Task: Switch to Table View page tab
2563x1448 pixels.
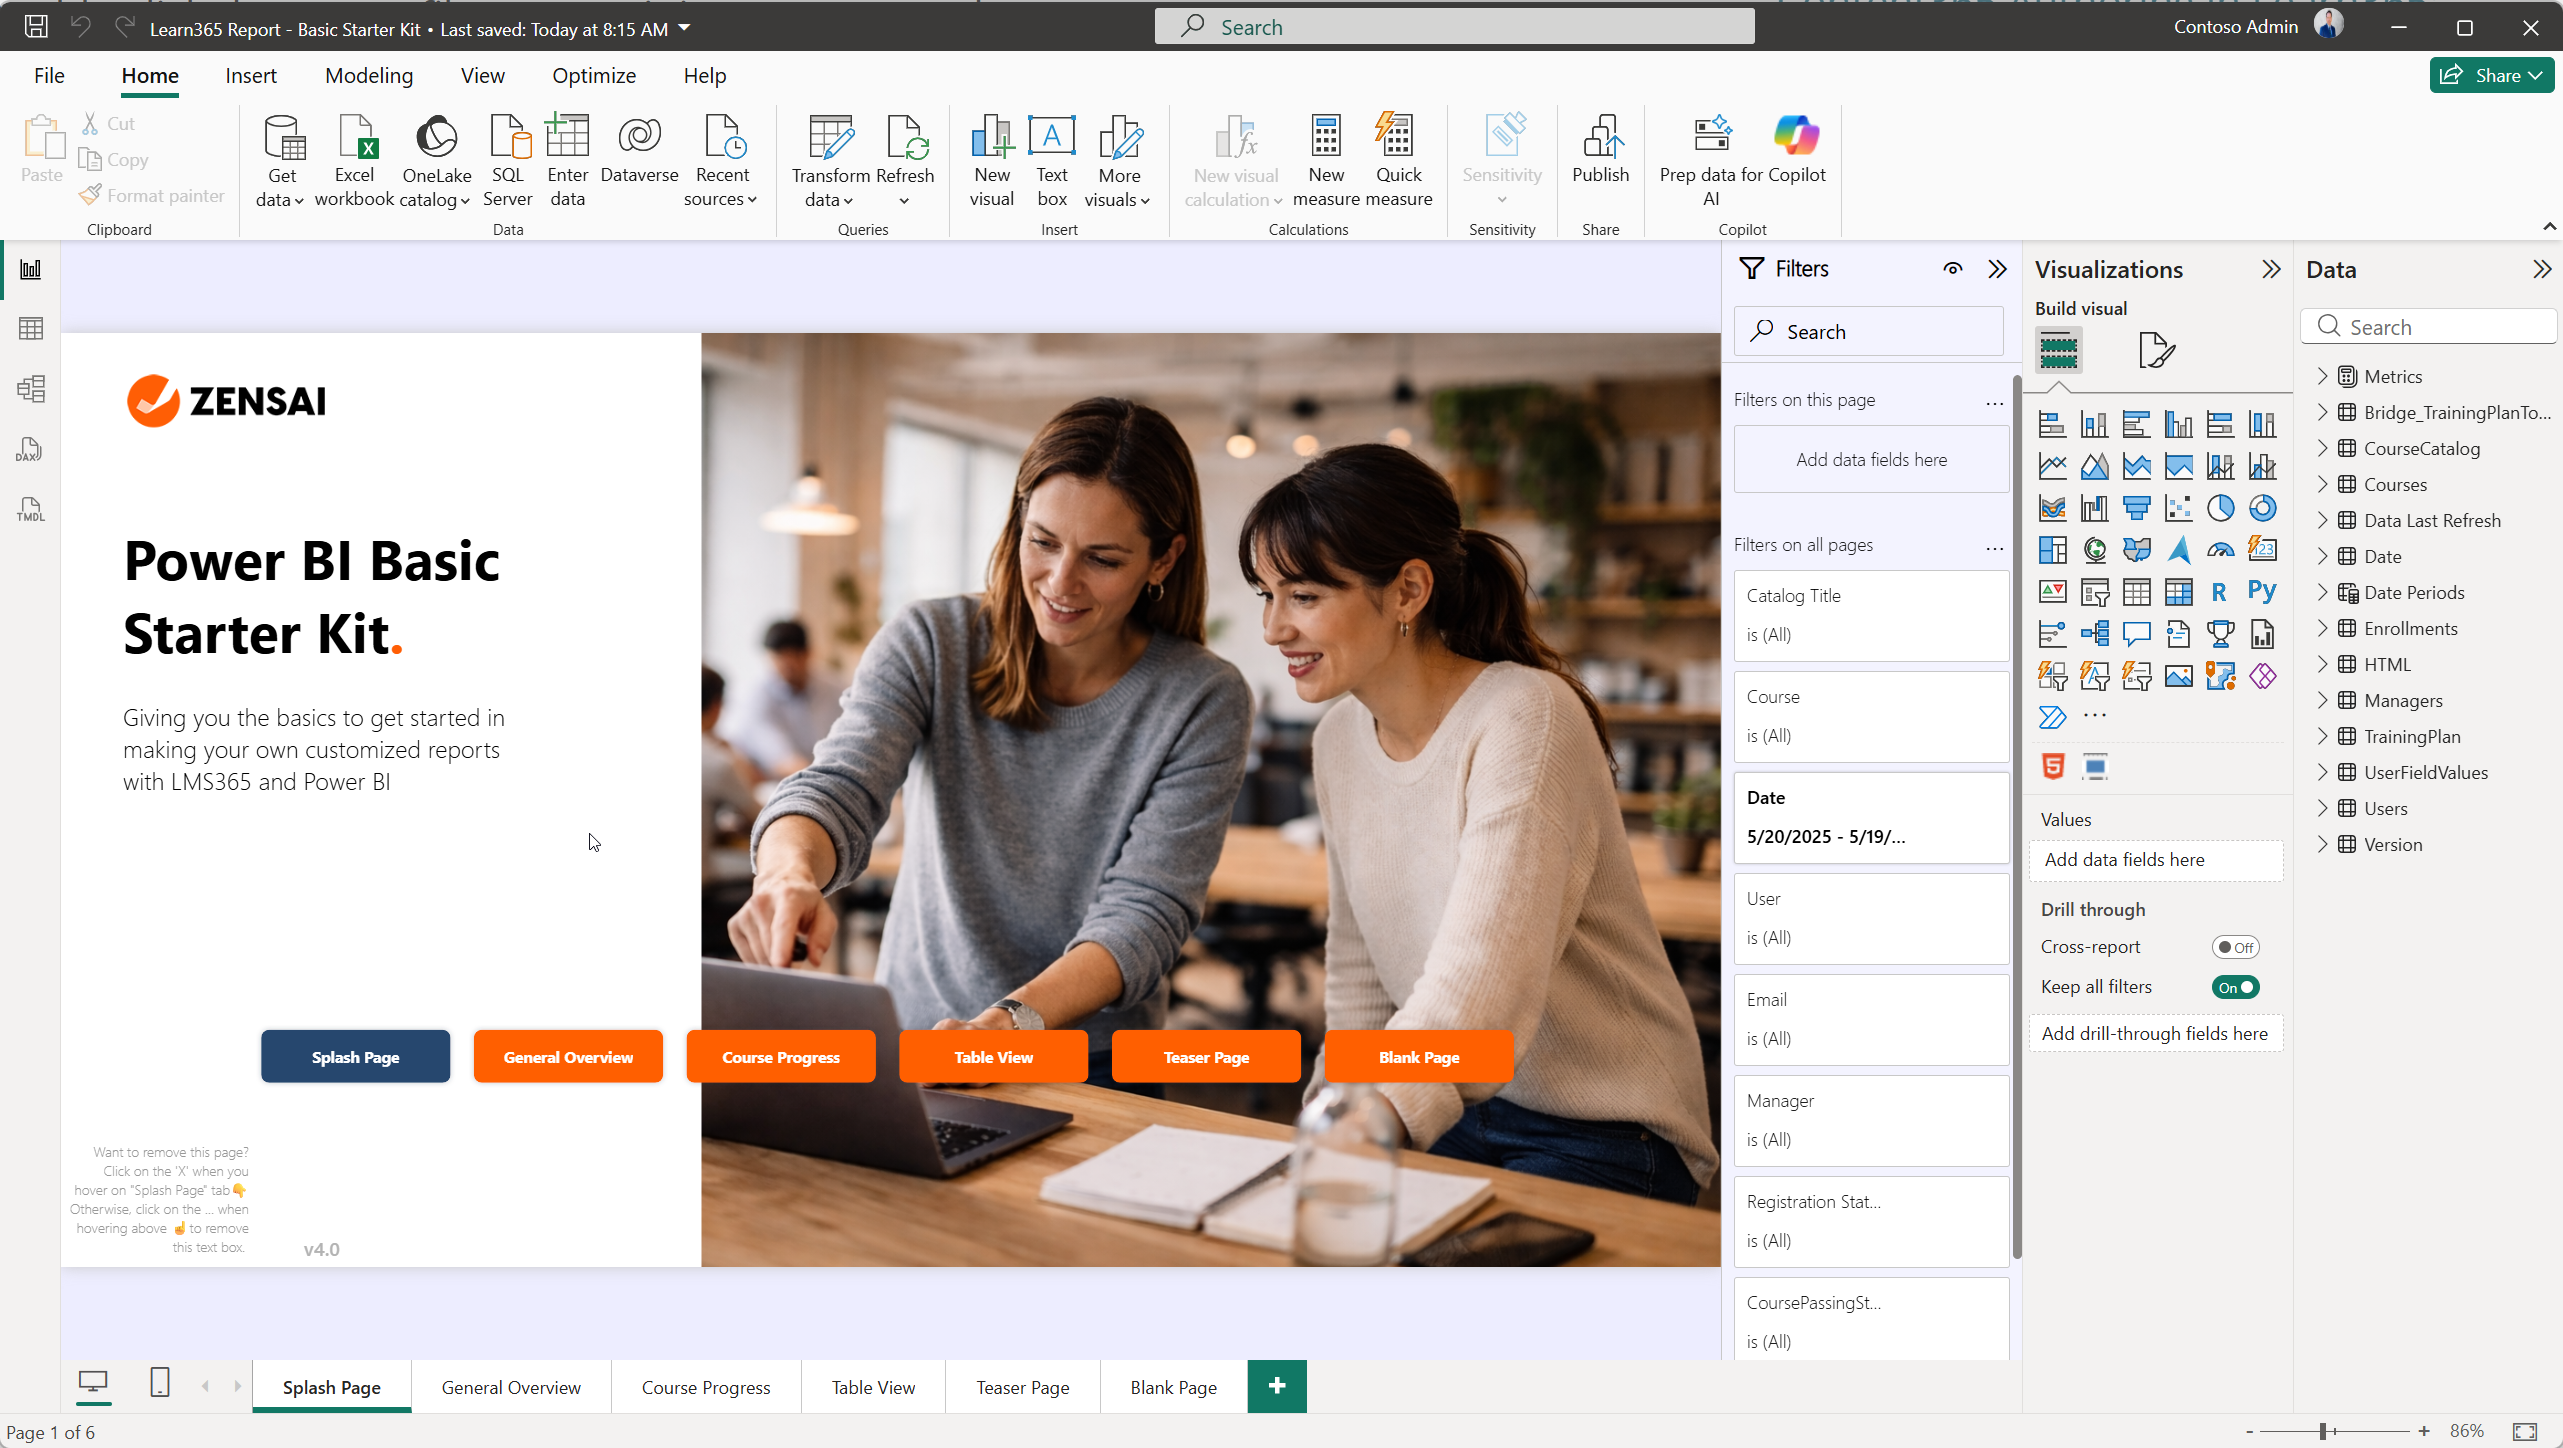Action: [873, 1387]
